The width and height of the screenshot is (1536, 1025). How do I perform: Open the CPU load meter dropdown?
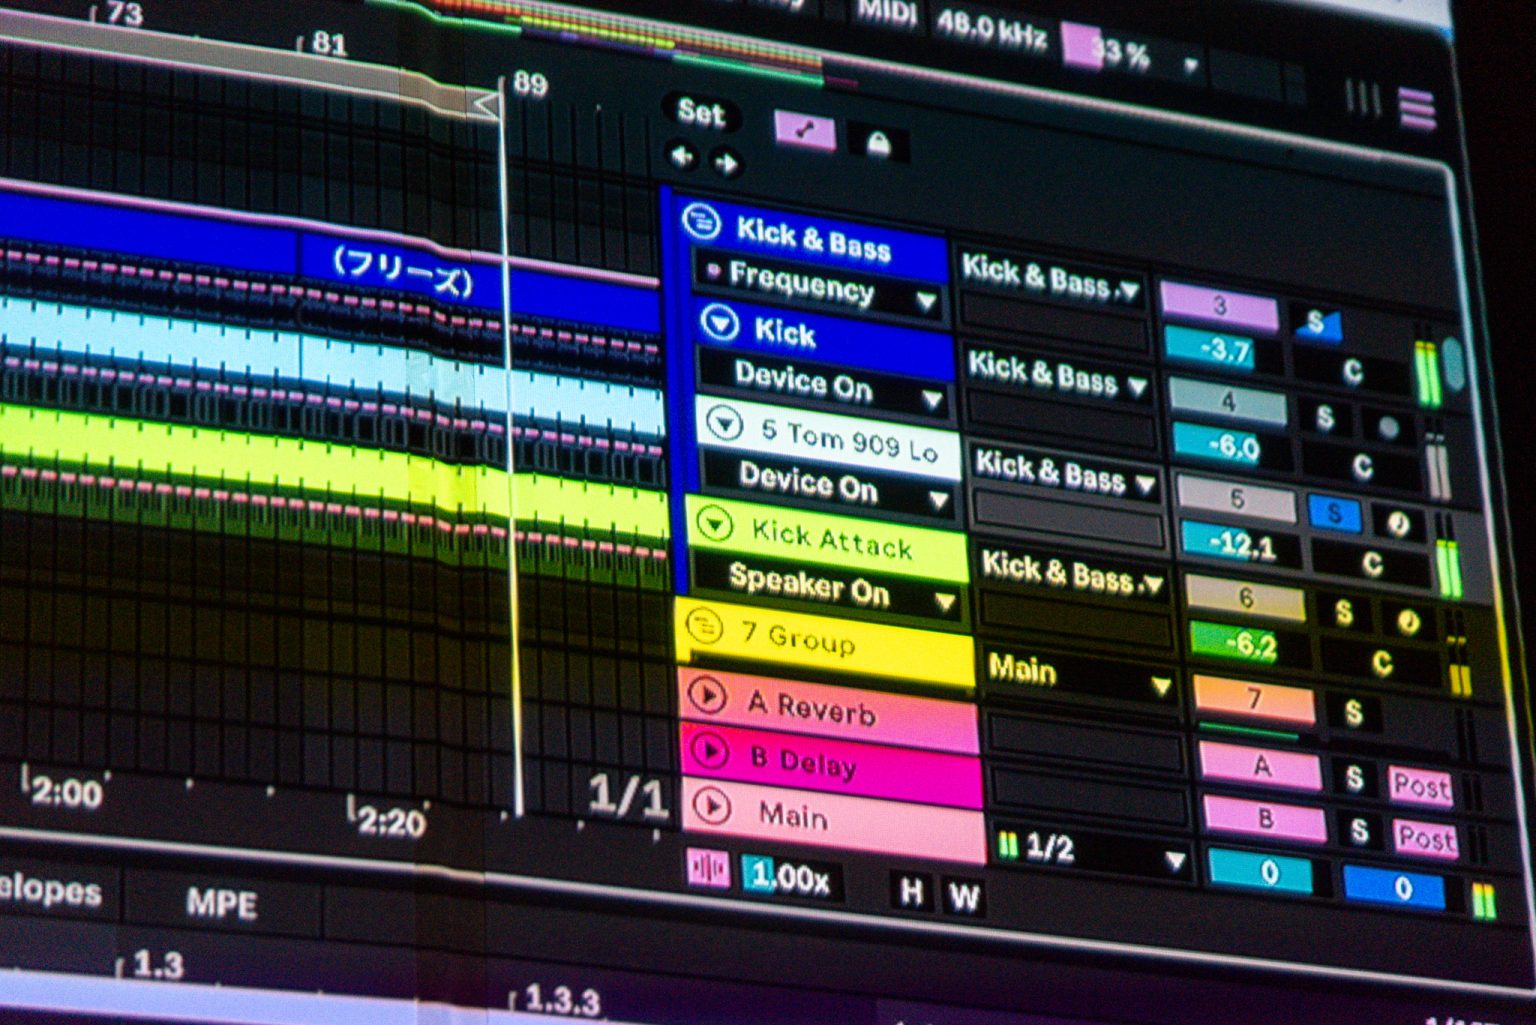click(1190, 66)
